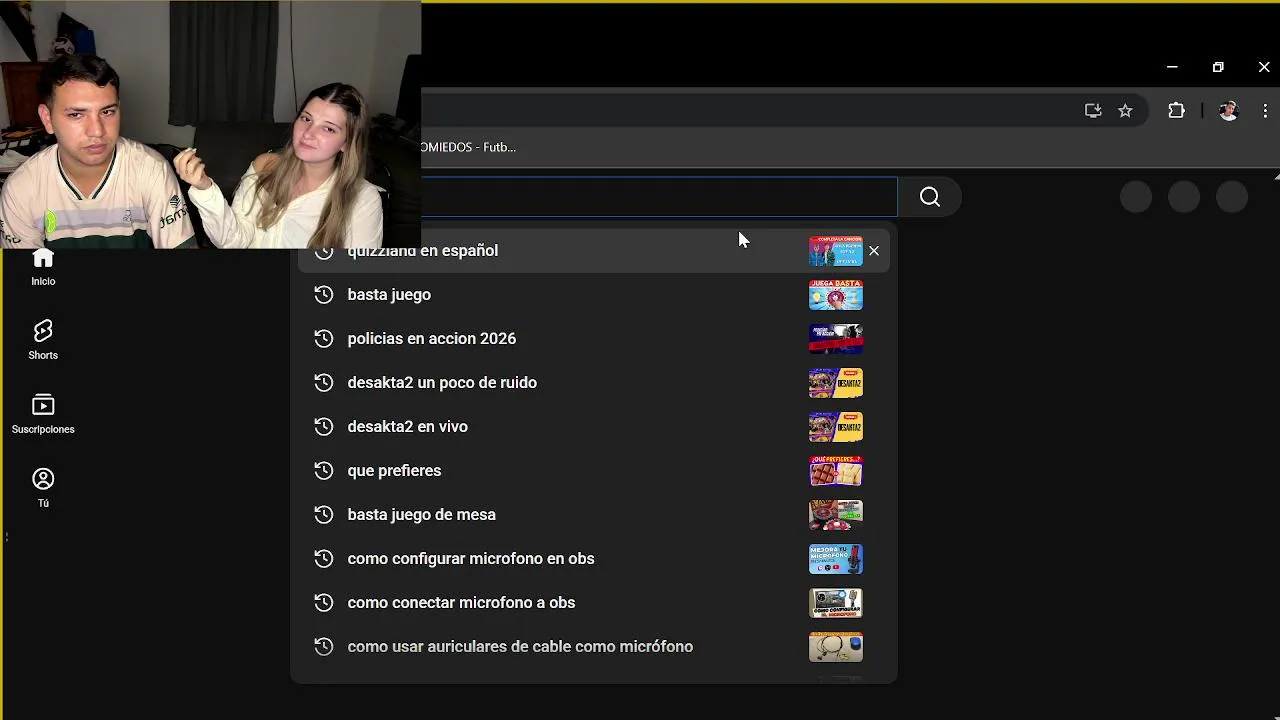The image size is (1280, 720).
Task: Open thumbnail for 'como conectar microfono a obs'
Action: 835,602
